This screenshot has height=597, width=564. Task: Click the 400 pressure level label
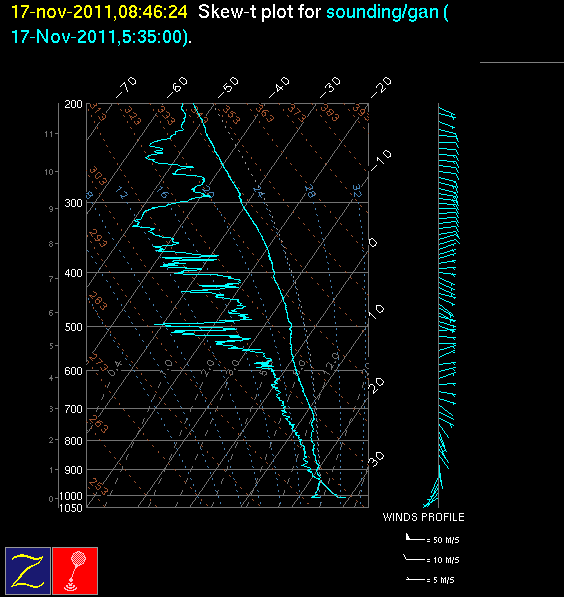coord(73,273)
